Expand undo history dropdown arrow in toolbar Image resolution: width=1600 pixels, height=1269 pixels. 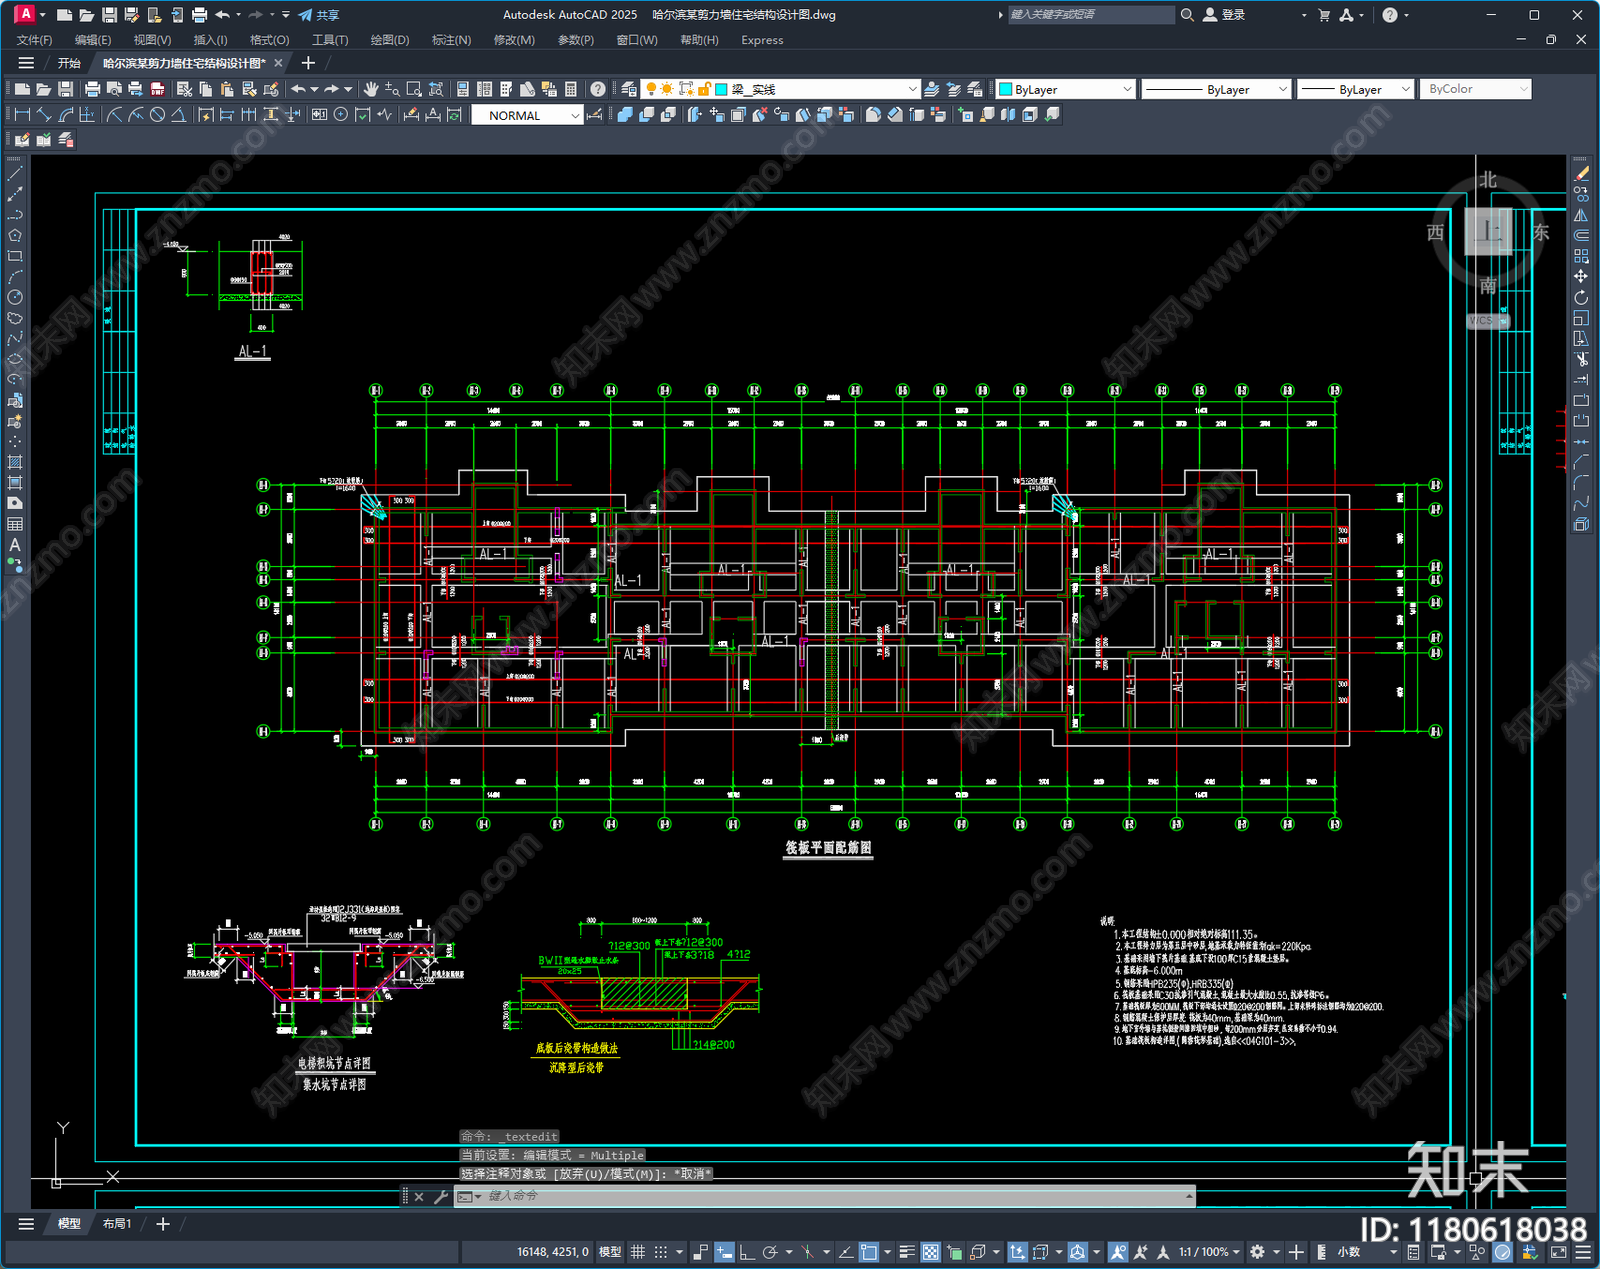pos(314,89)
